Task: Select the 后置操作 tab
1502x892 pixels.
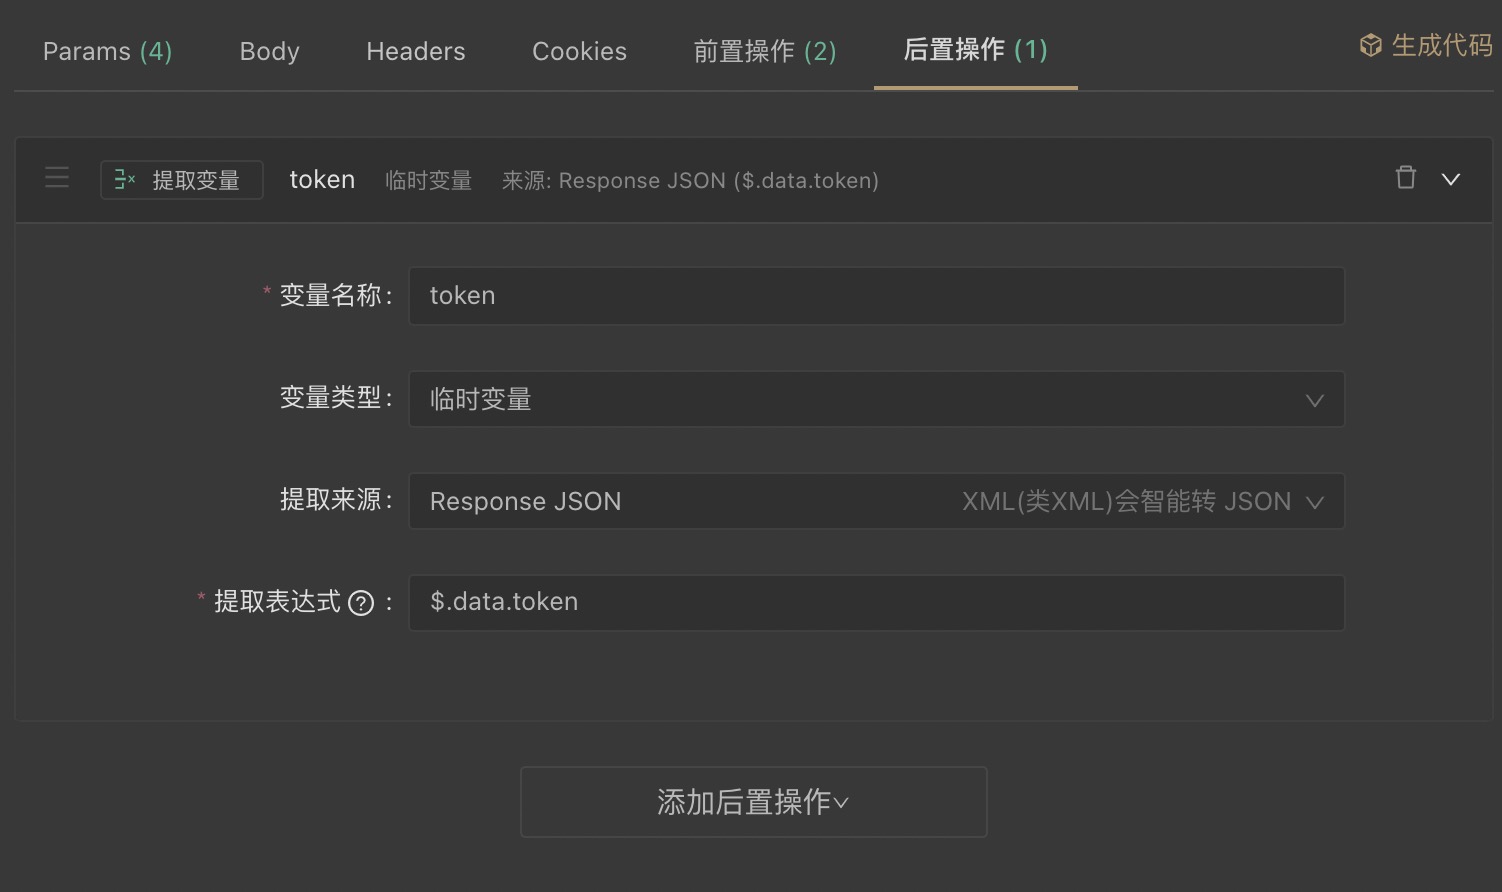Action: (x=974, y=50)
